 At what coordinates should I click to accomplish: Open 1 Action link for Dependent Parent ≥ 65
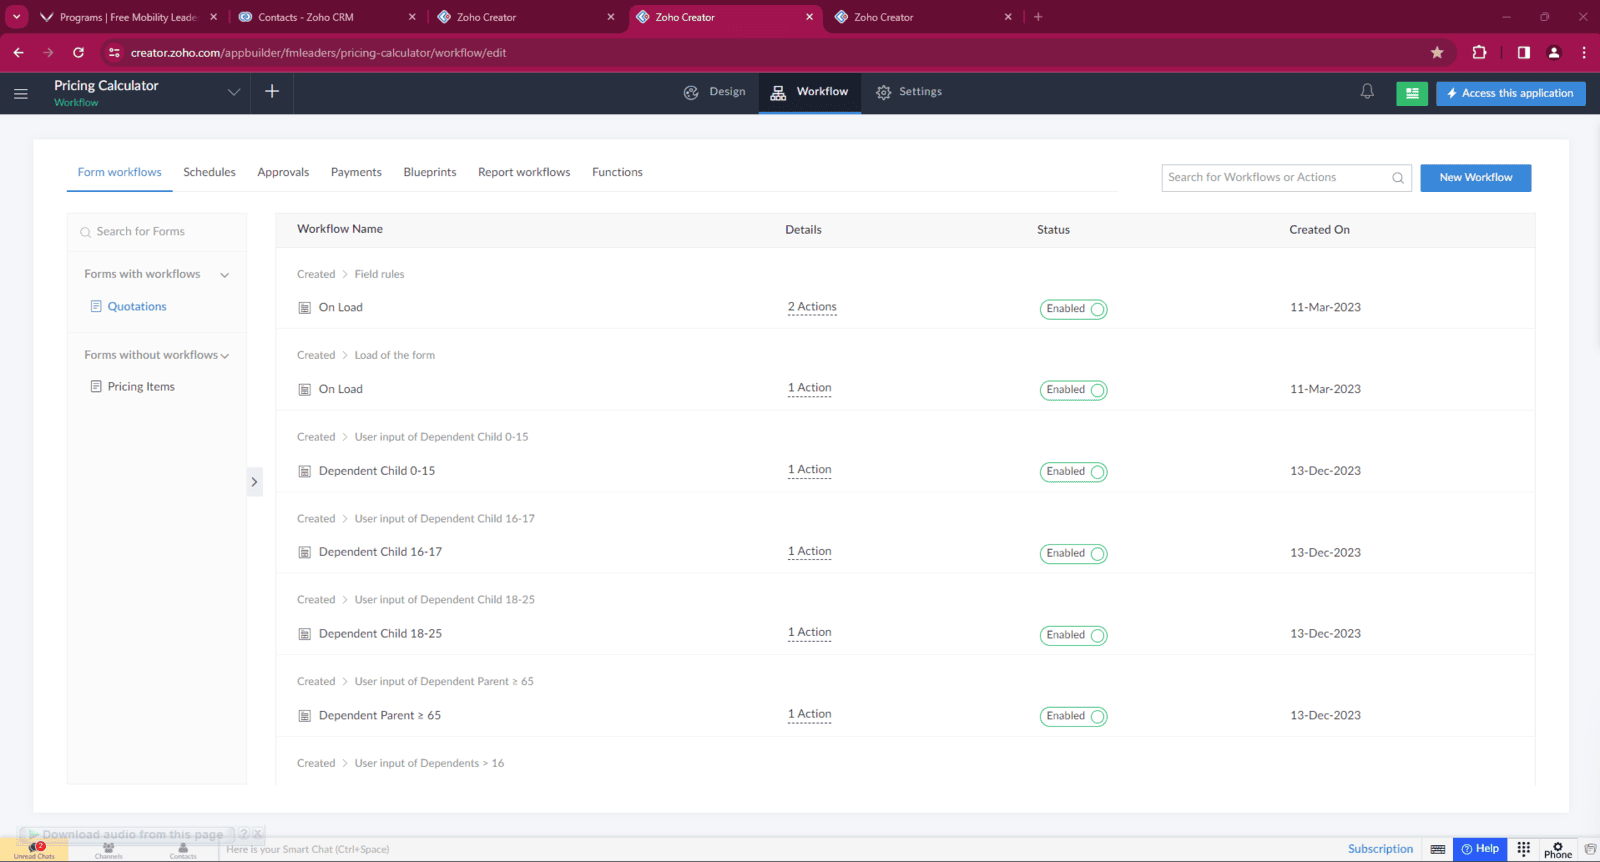coord(809,715)
